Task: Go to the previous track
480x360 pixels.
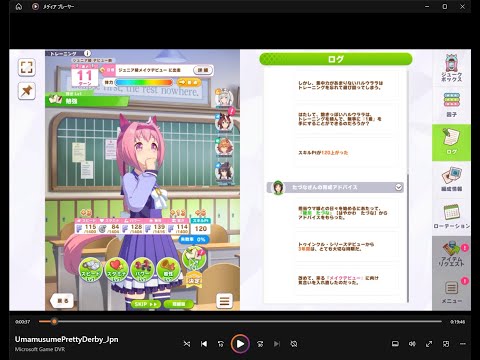Action: tap(204, 344)
